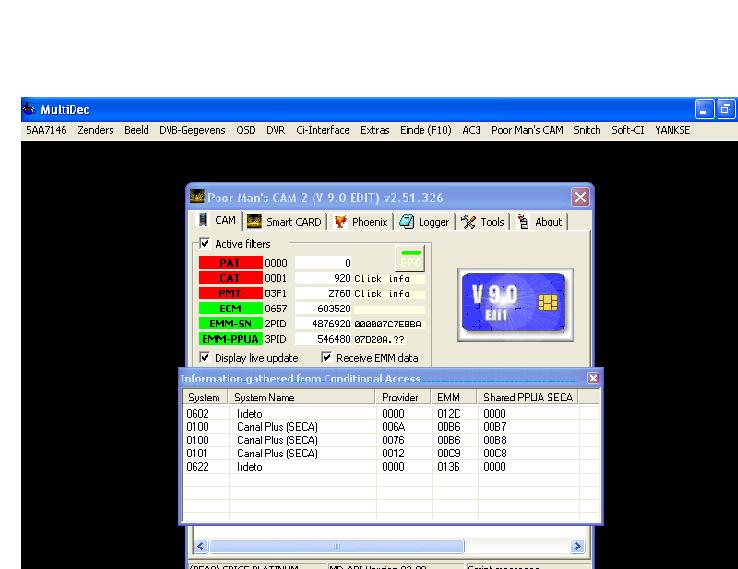The height and width of the screenshot is (569, 738).
Task: Switch to the Logger tab
Action: [425, 222]
